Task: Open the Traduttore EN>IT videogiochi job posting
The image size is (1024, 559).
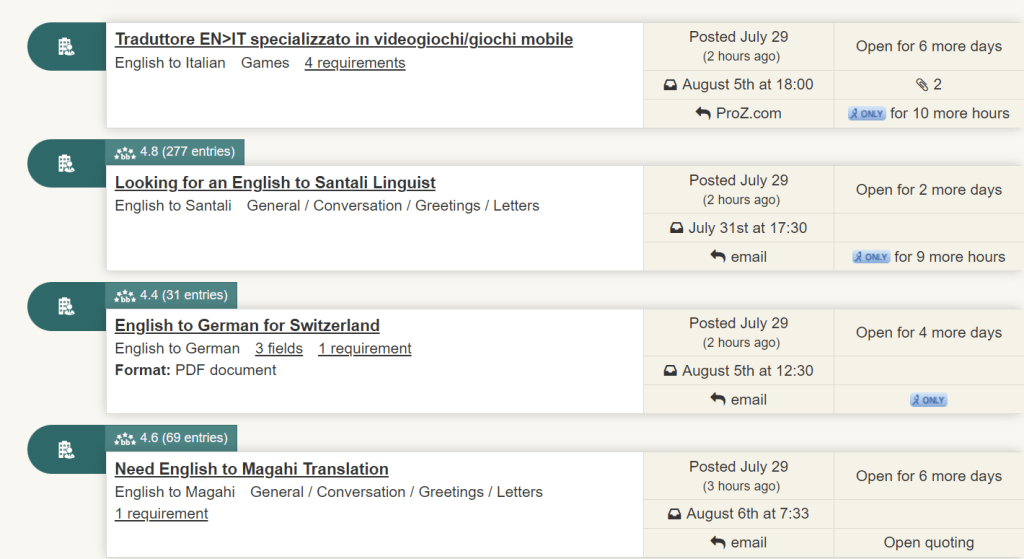Action: click(x=344, y=39)
